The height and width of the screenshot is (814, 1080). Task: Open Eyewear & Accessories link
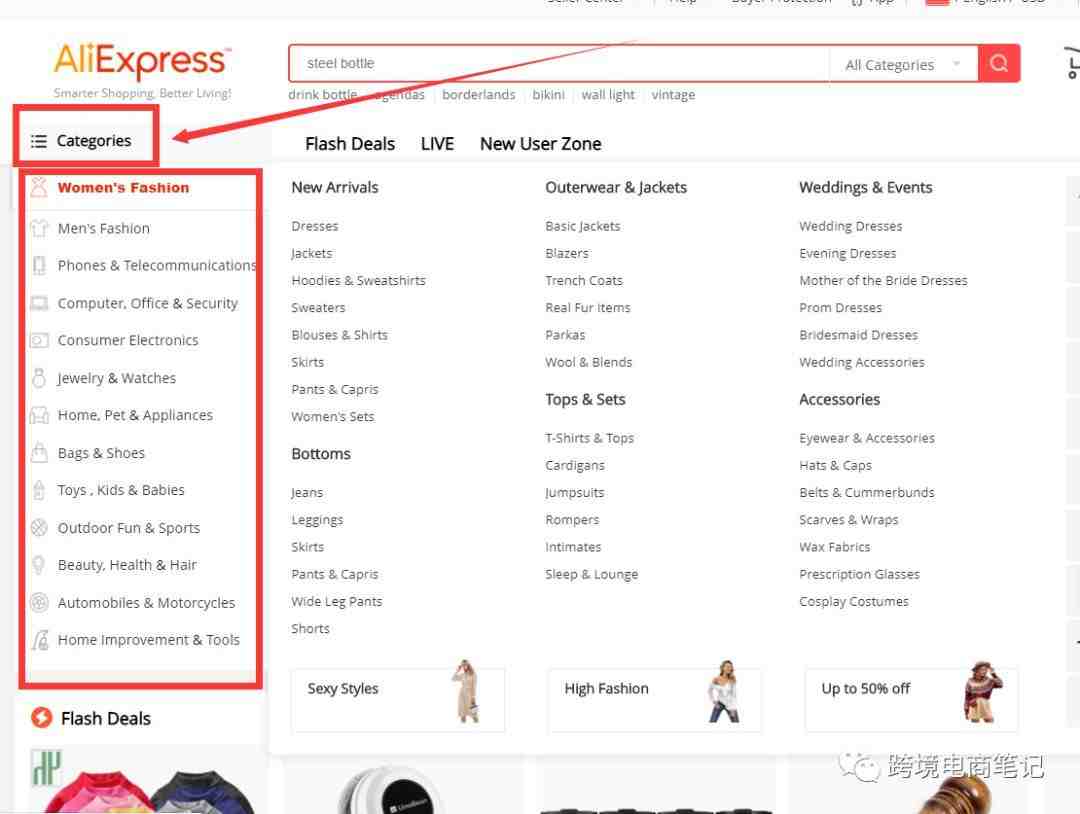pyautogui.click(x=866, y=438)
